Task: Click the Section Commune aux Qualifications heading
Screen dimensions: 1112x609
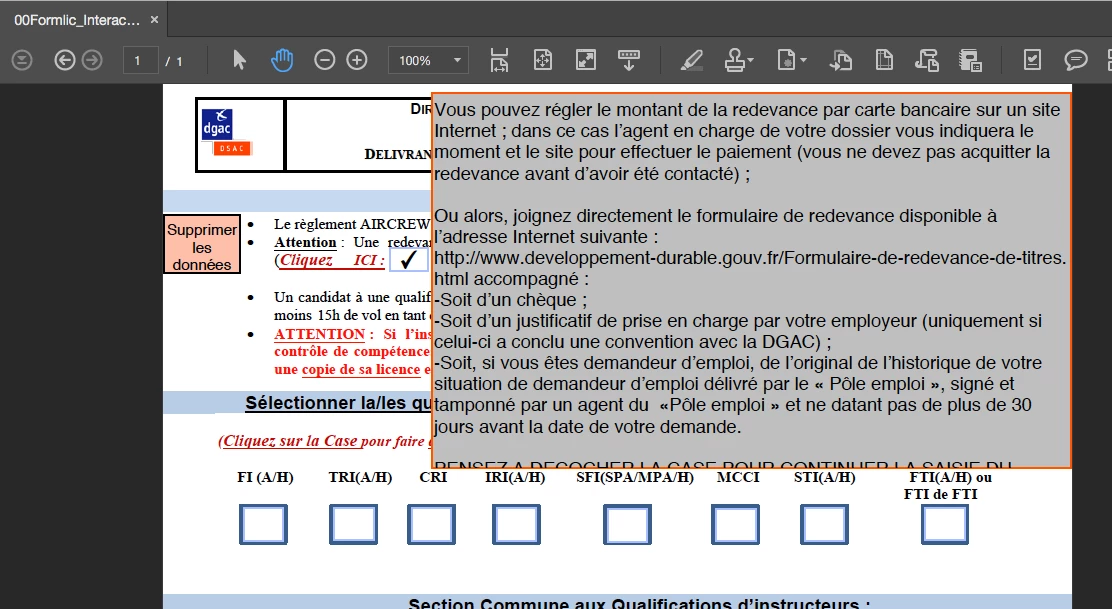Action: [639, 603]
